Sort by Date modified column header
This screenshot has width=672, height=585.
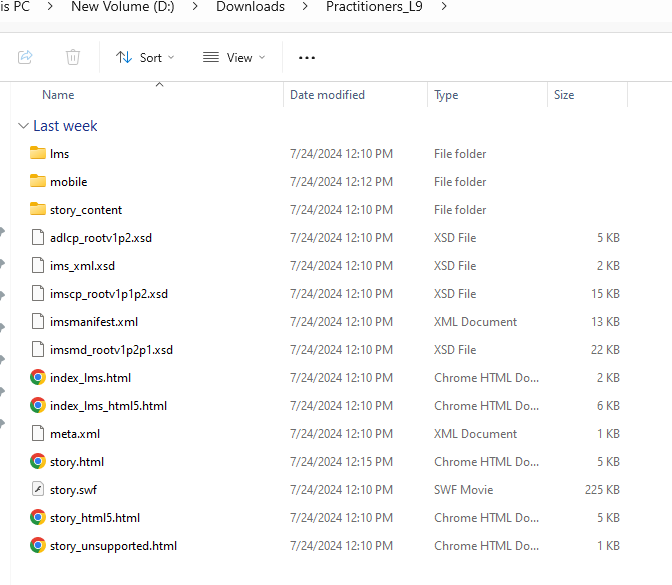point(327,95)
